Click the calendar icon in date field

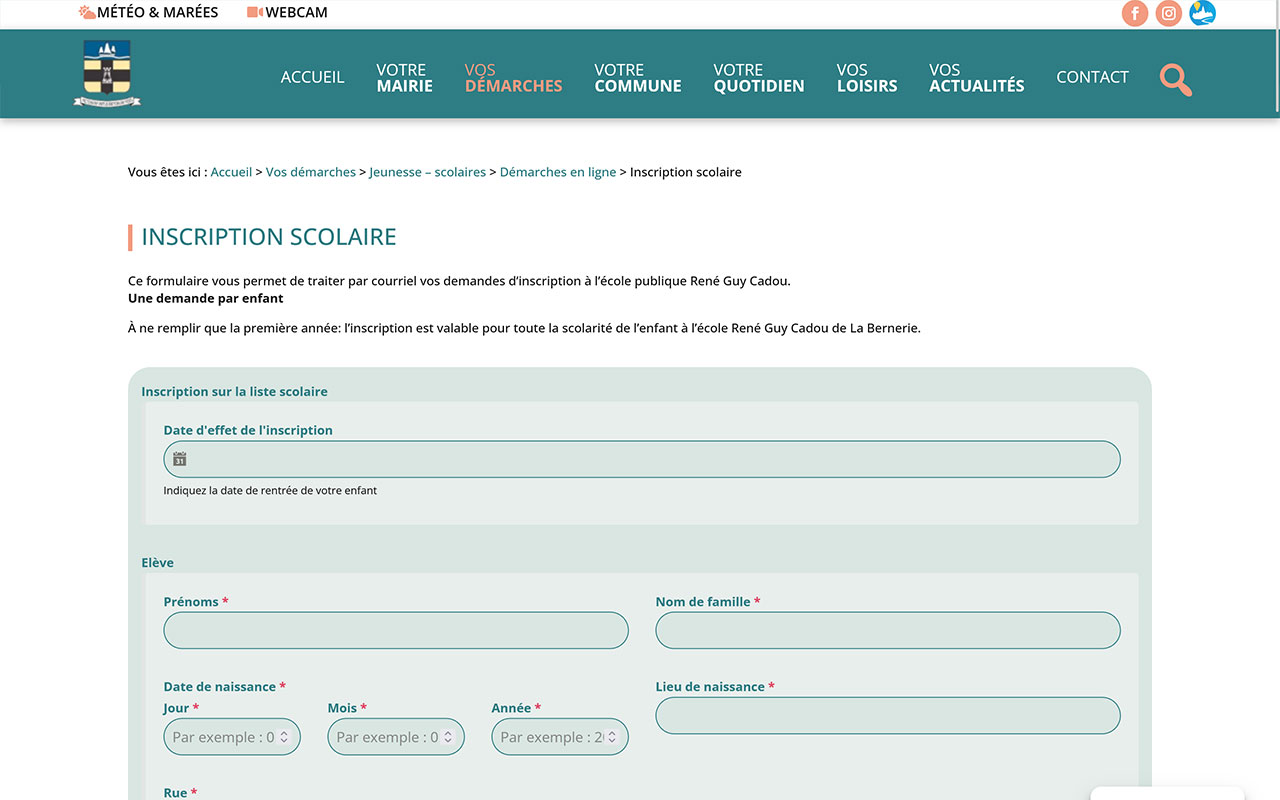click(x=180, y=459)
